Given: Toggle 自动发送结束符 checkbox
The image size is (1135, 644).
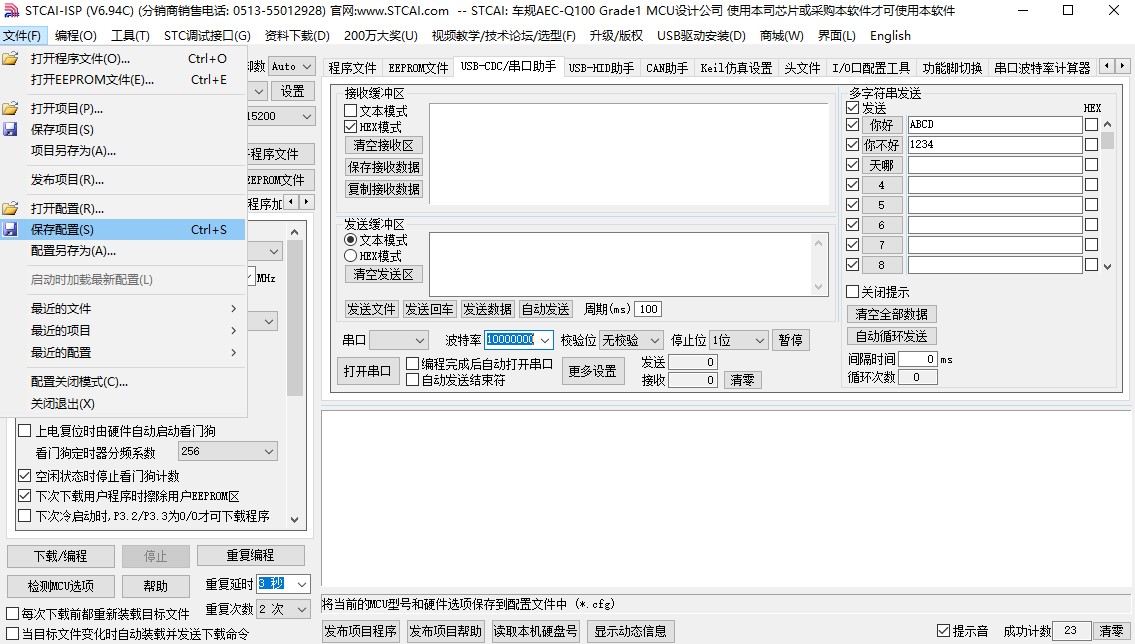Looking at the screenshot, I should (x=413, y=380).
